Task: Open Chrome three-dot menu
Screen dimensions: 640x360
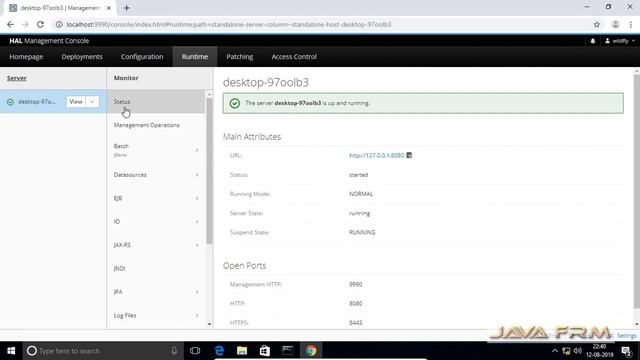Action: [x=631, y=24]
